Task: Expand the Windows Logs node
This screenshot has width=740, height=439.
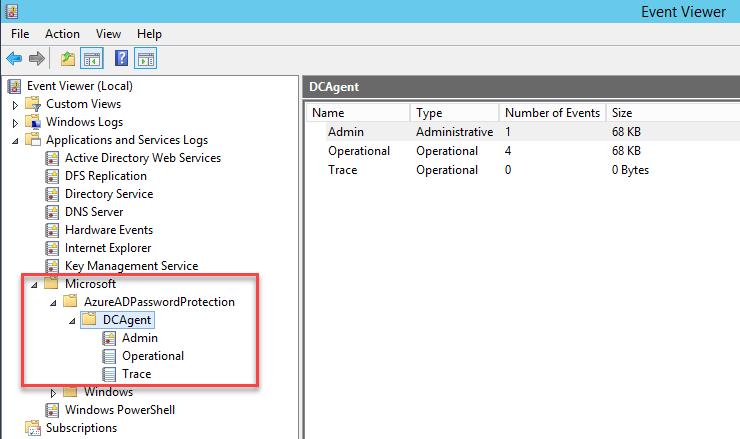Action: (15, 123)
